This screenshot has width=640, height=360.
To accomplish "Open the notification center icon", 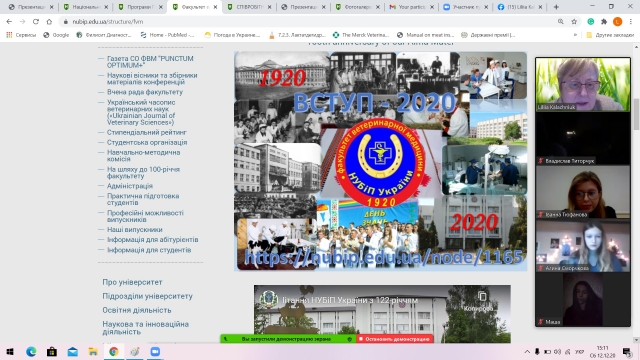I will pos(627,351).
